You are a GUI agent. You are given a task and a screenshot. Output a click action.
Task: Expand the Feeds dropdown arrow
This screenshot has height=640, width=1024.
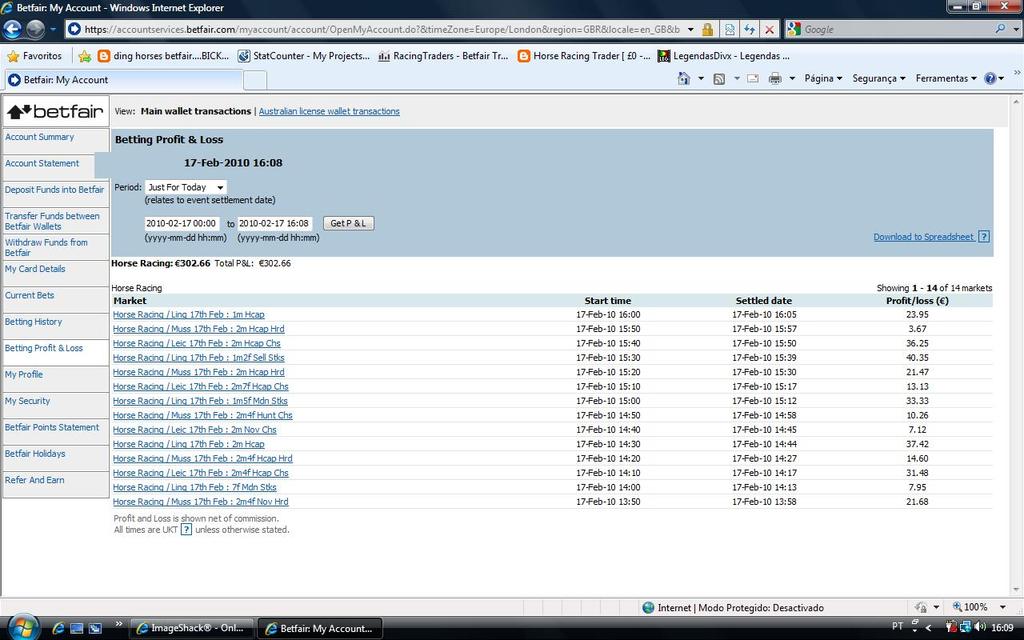[736, 78]
